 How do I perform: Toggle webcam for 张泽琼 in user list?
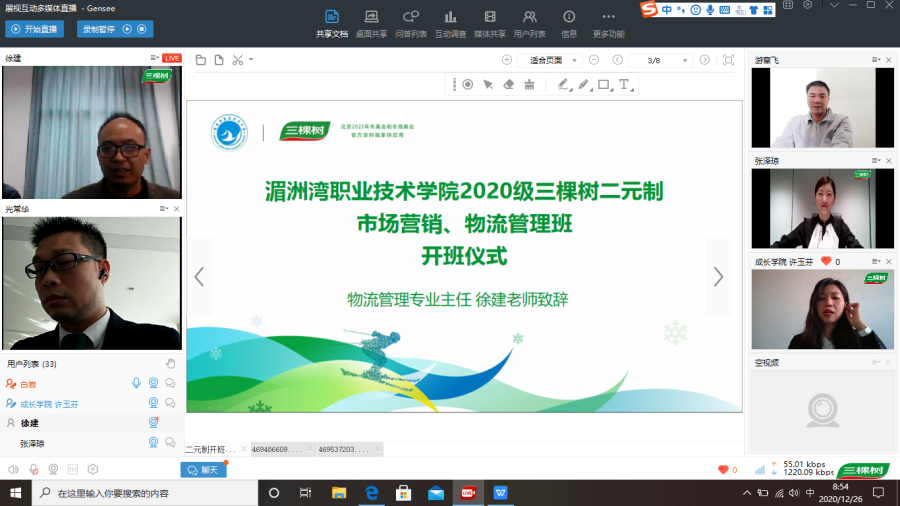(154, 443)
